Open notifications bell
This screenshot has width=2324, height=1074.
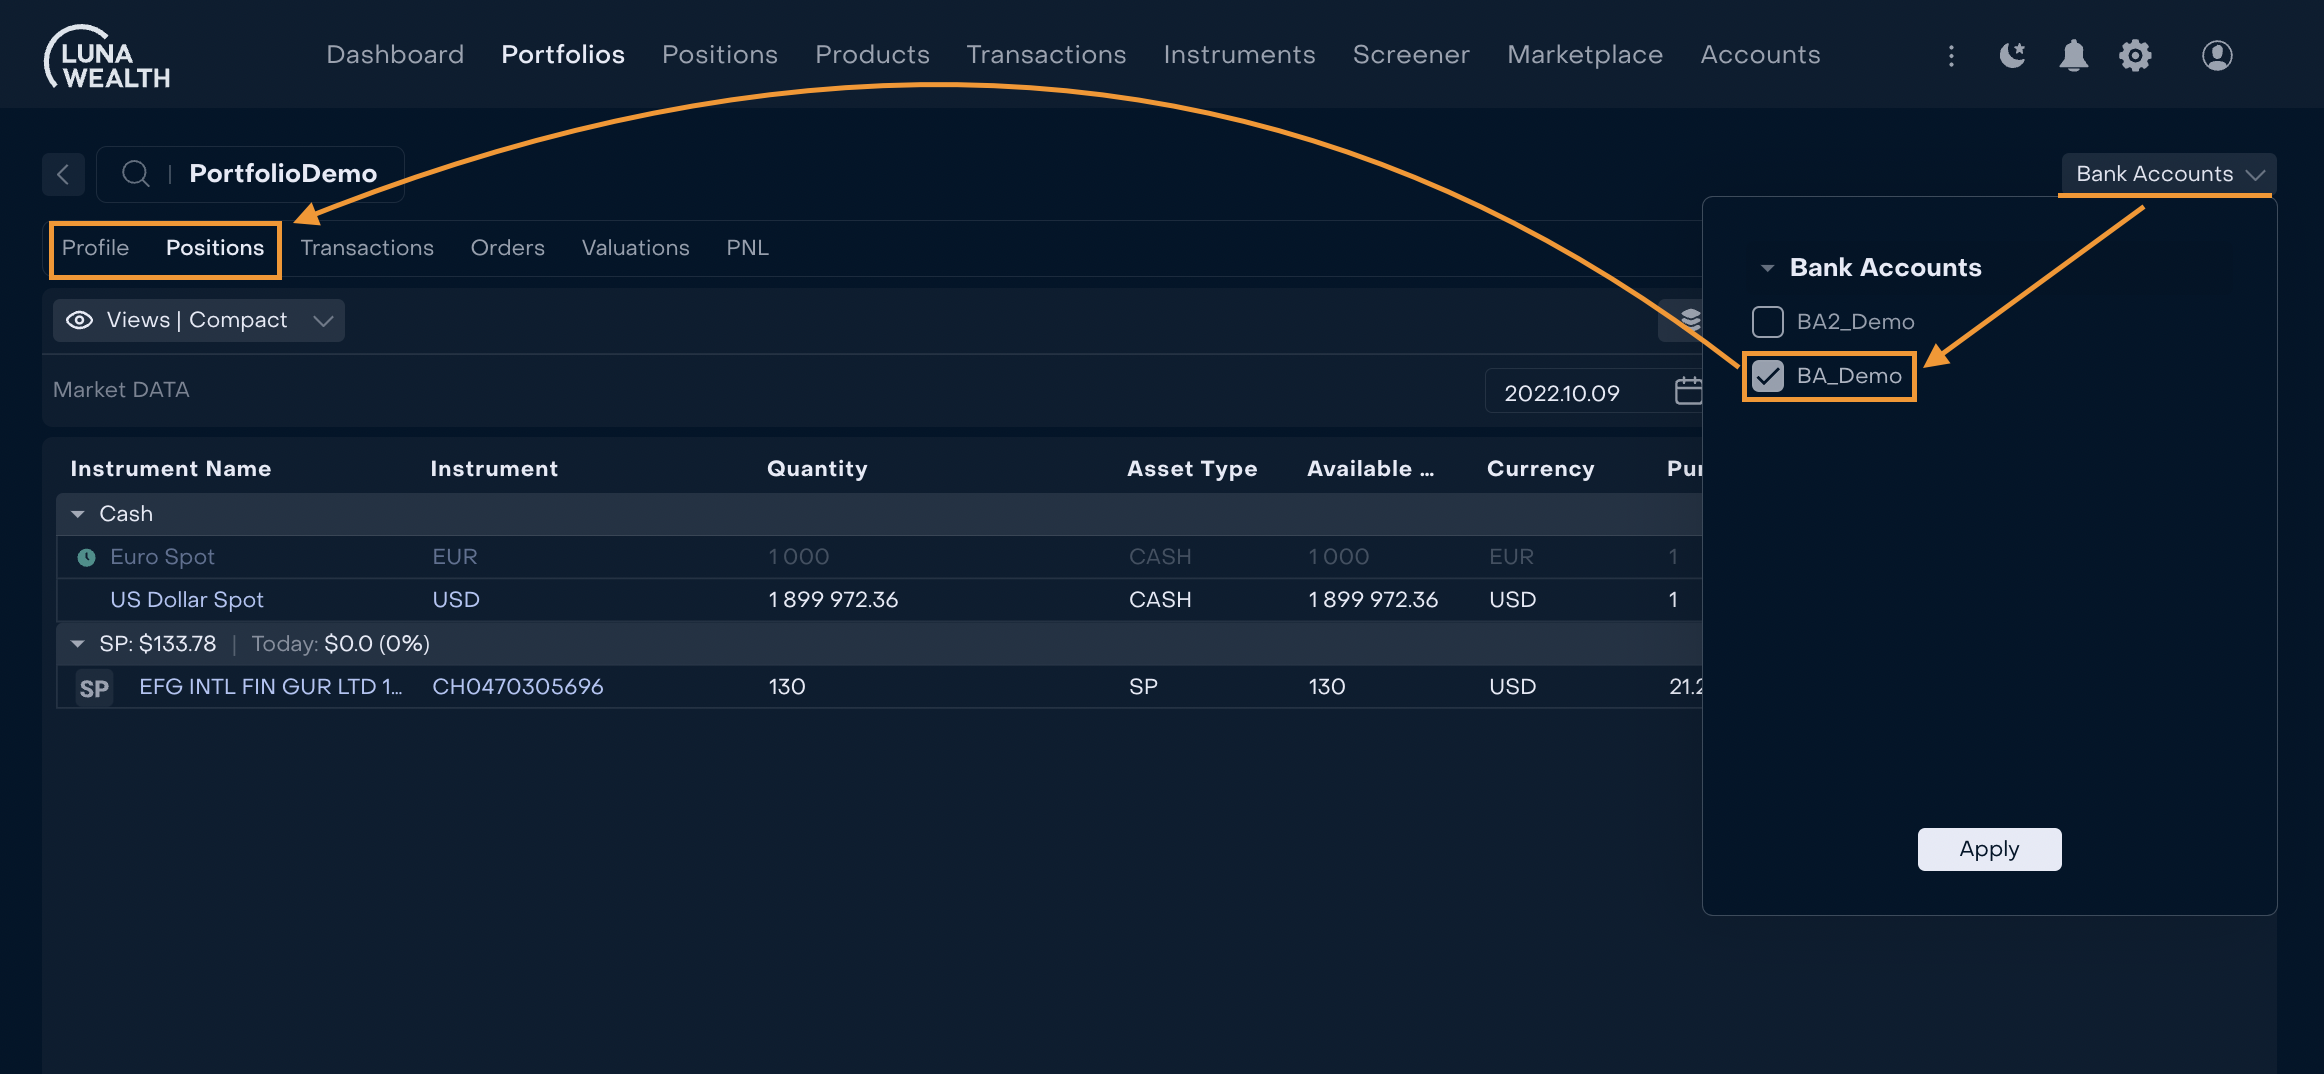coord(2073,56)
